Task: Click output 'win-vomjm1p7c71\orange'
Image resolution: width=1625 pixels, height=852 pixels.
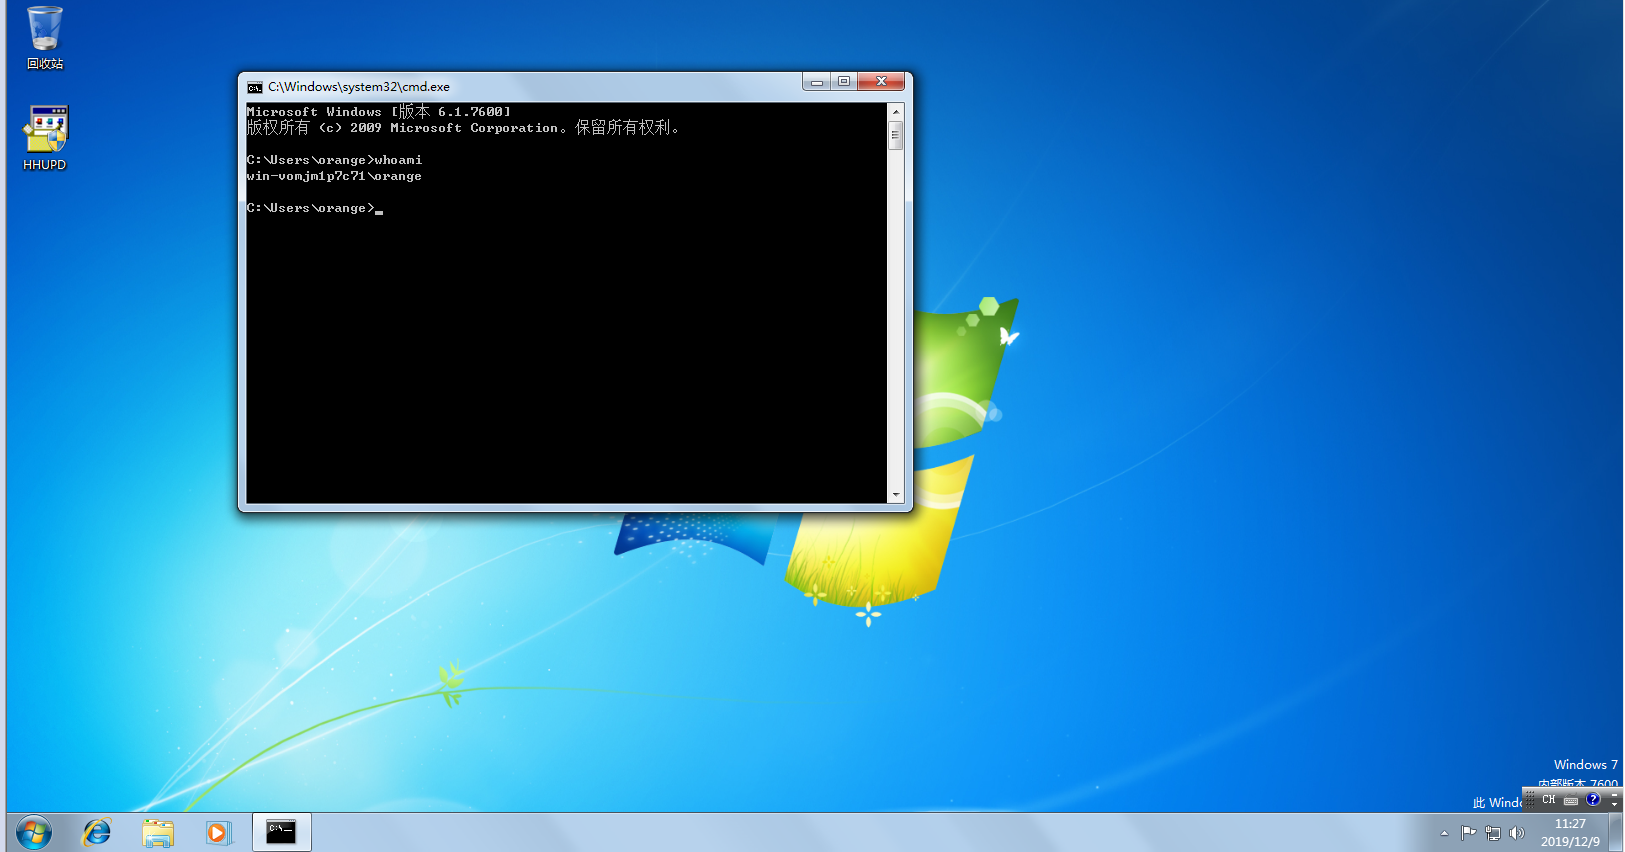Action: click(334, 176)
